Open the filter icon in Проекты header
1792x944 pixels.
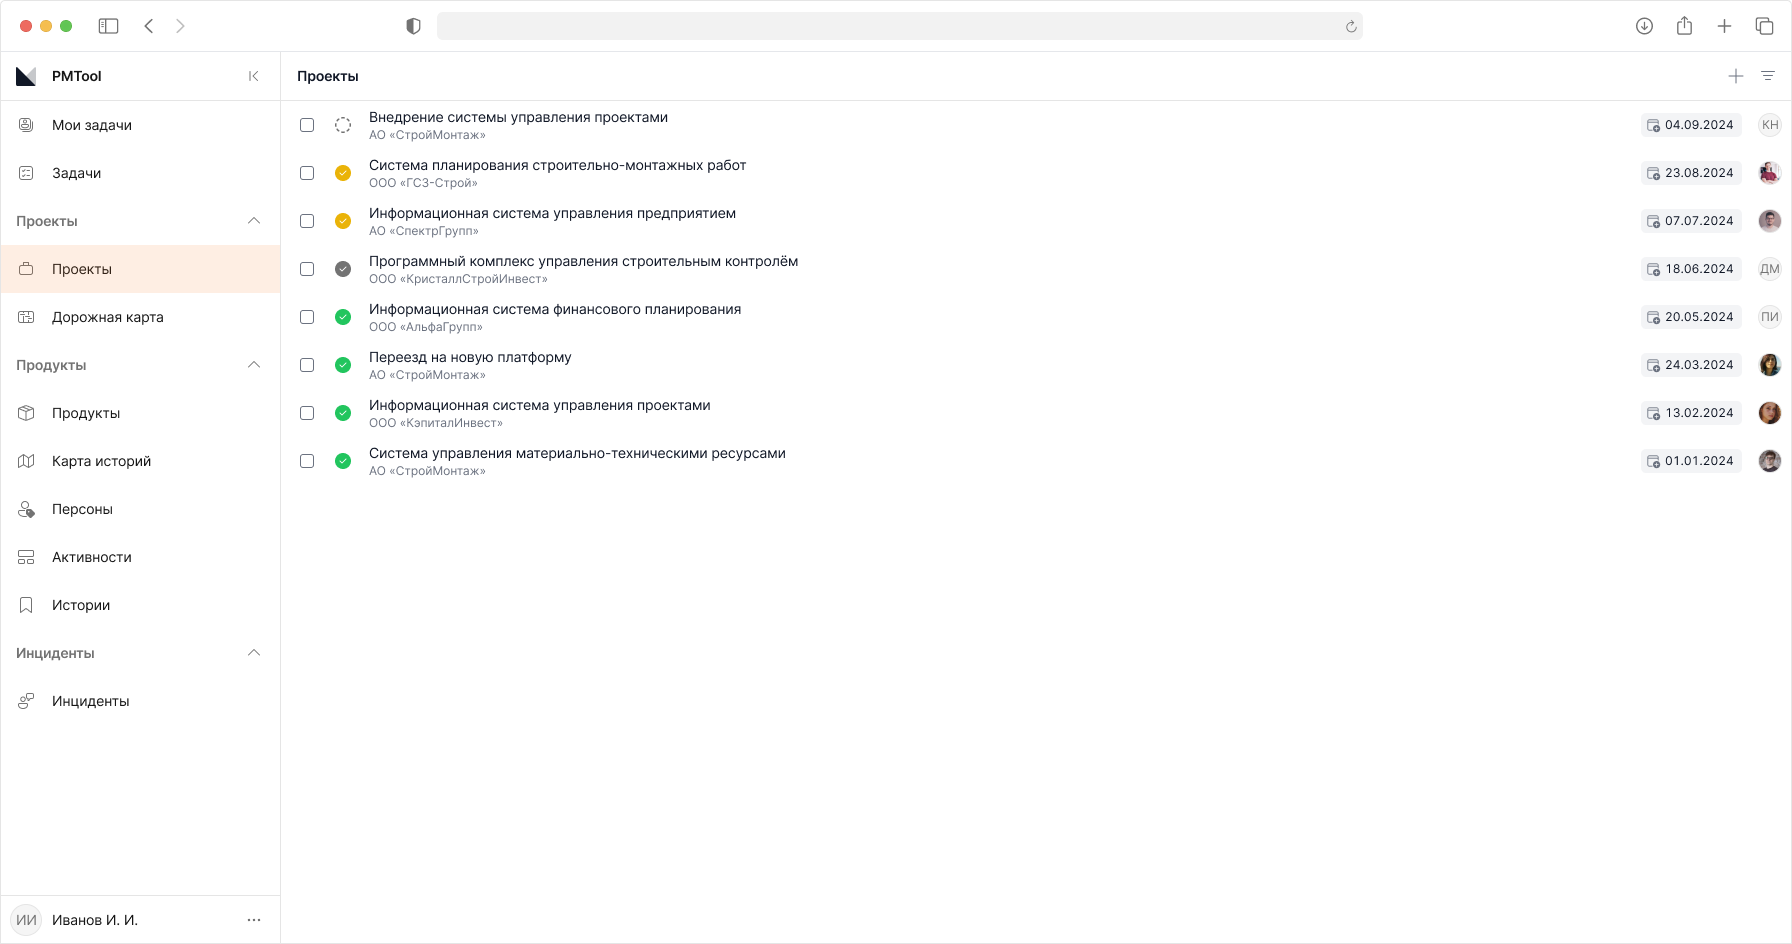click(x=1767, y=76)
